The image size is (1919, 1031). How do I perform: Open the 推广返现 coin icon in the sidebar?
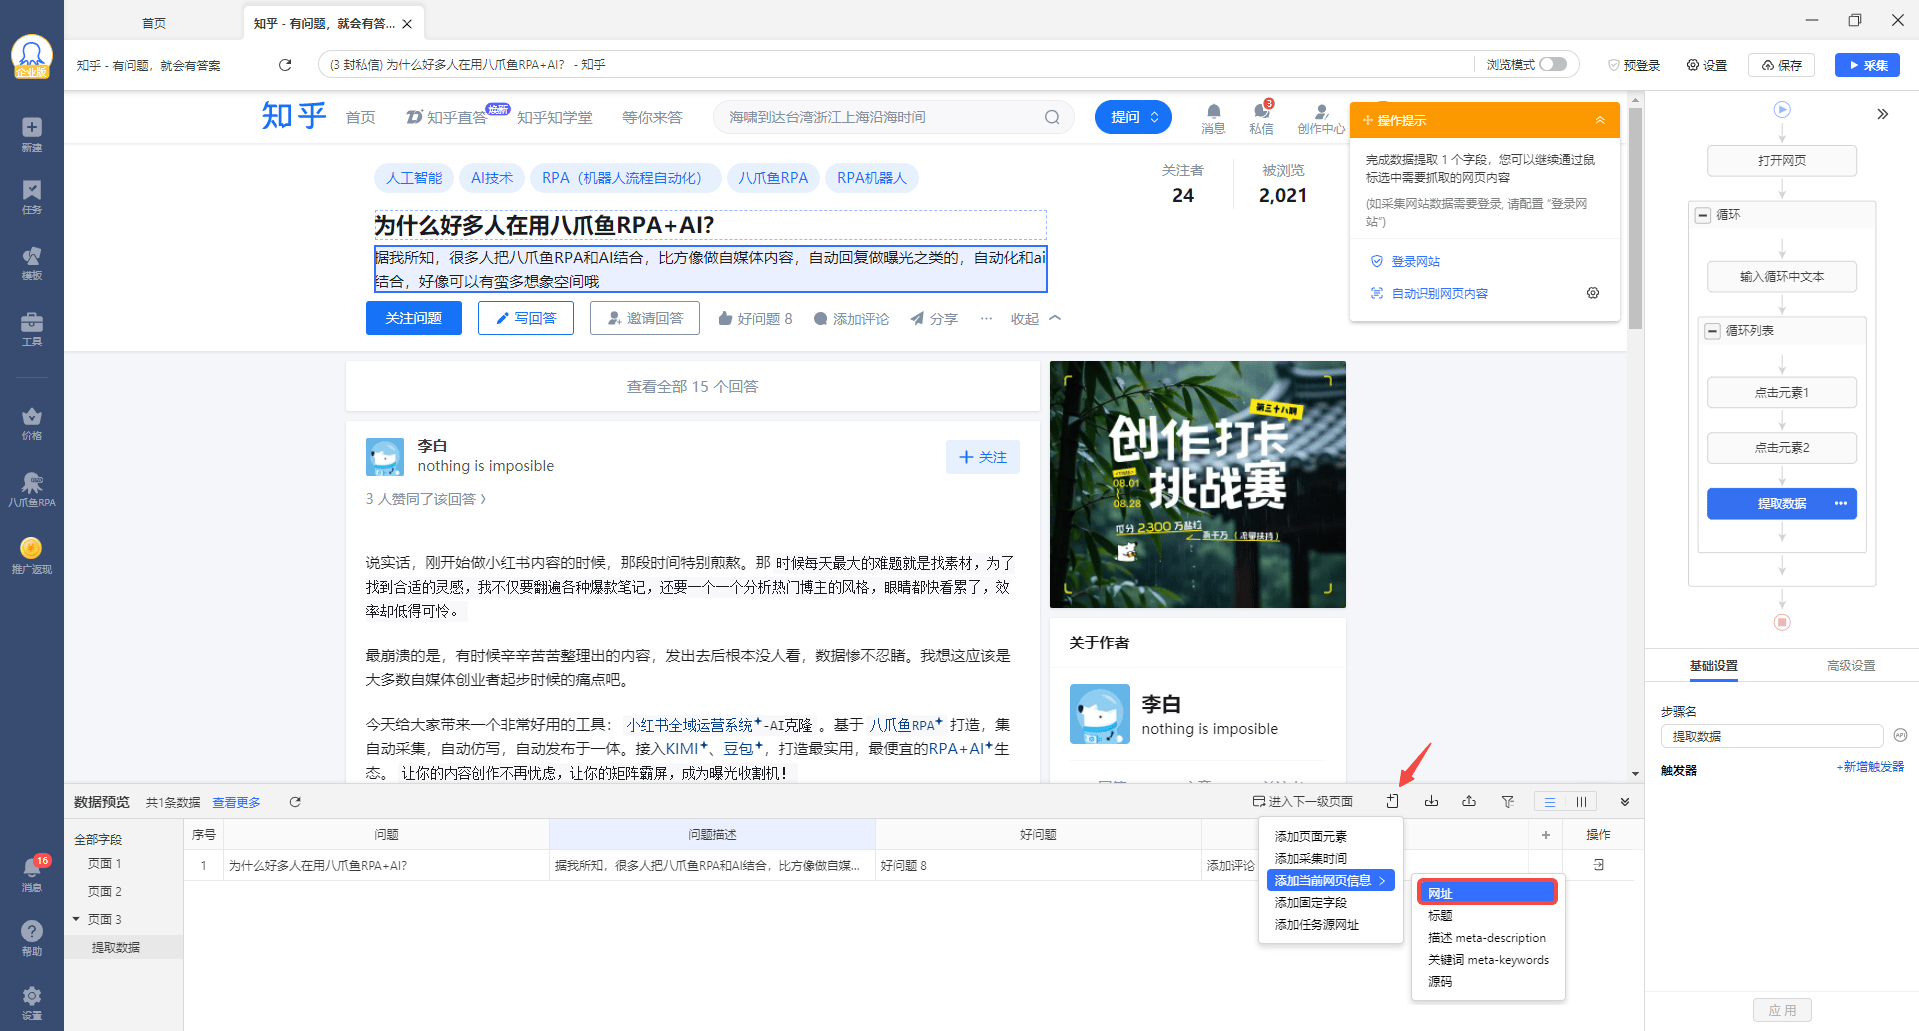(x=32, y=555)
